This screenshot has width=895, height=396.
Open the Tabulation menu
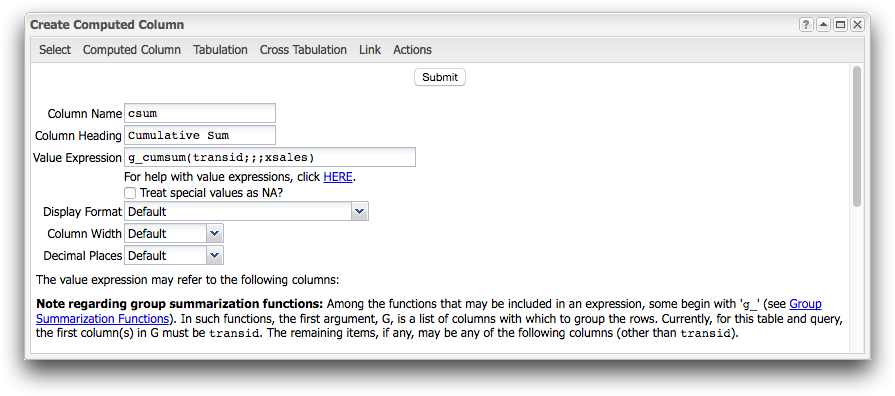[x=220, y=50]
